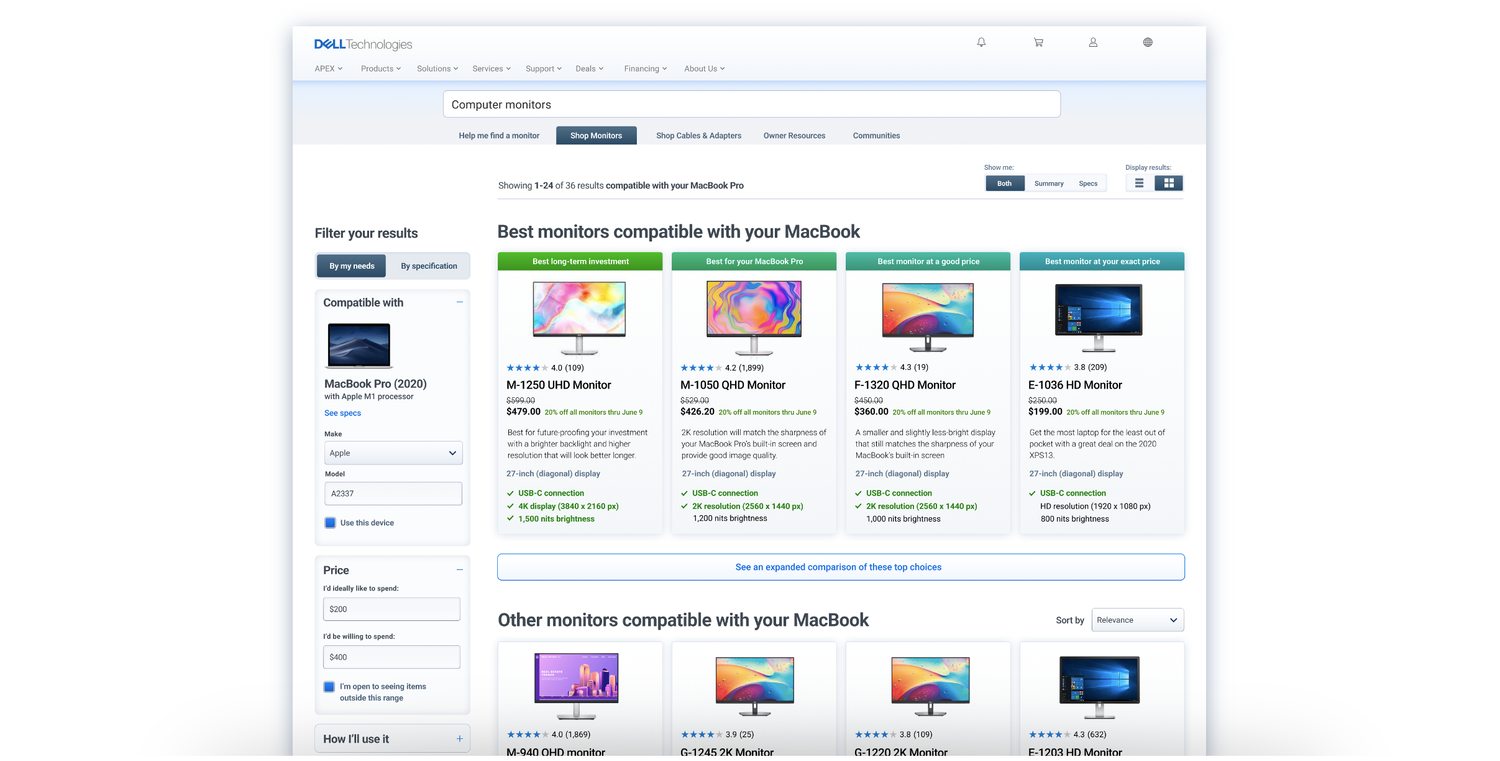Click the willing to spend $400 field
Viewport: 1500px width, 761px height.
click(x=391, y=657)
